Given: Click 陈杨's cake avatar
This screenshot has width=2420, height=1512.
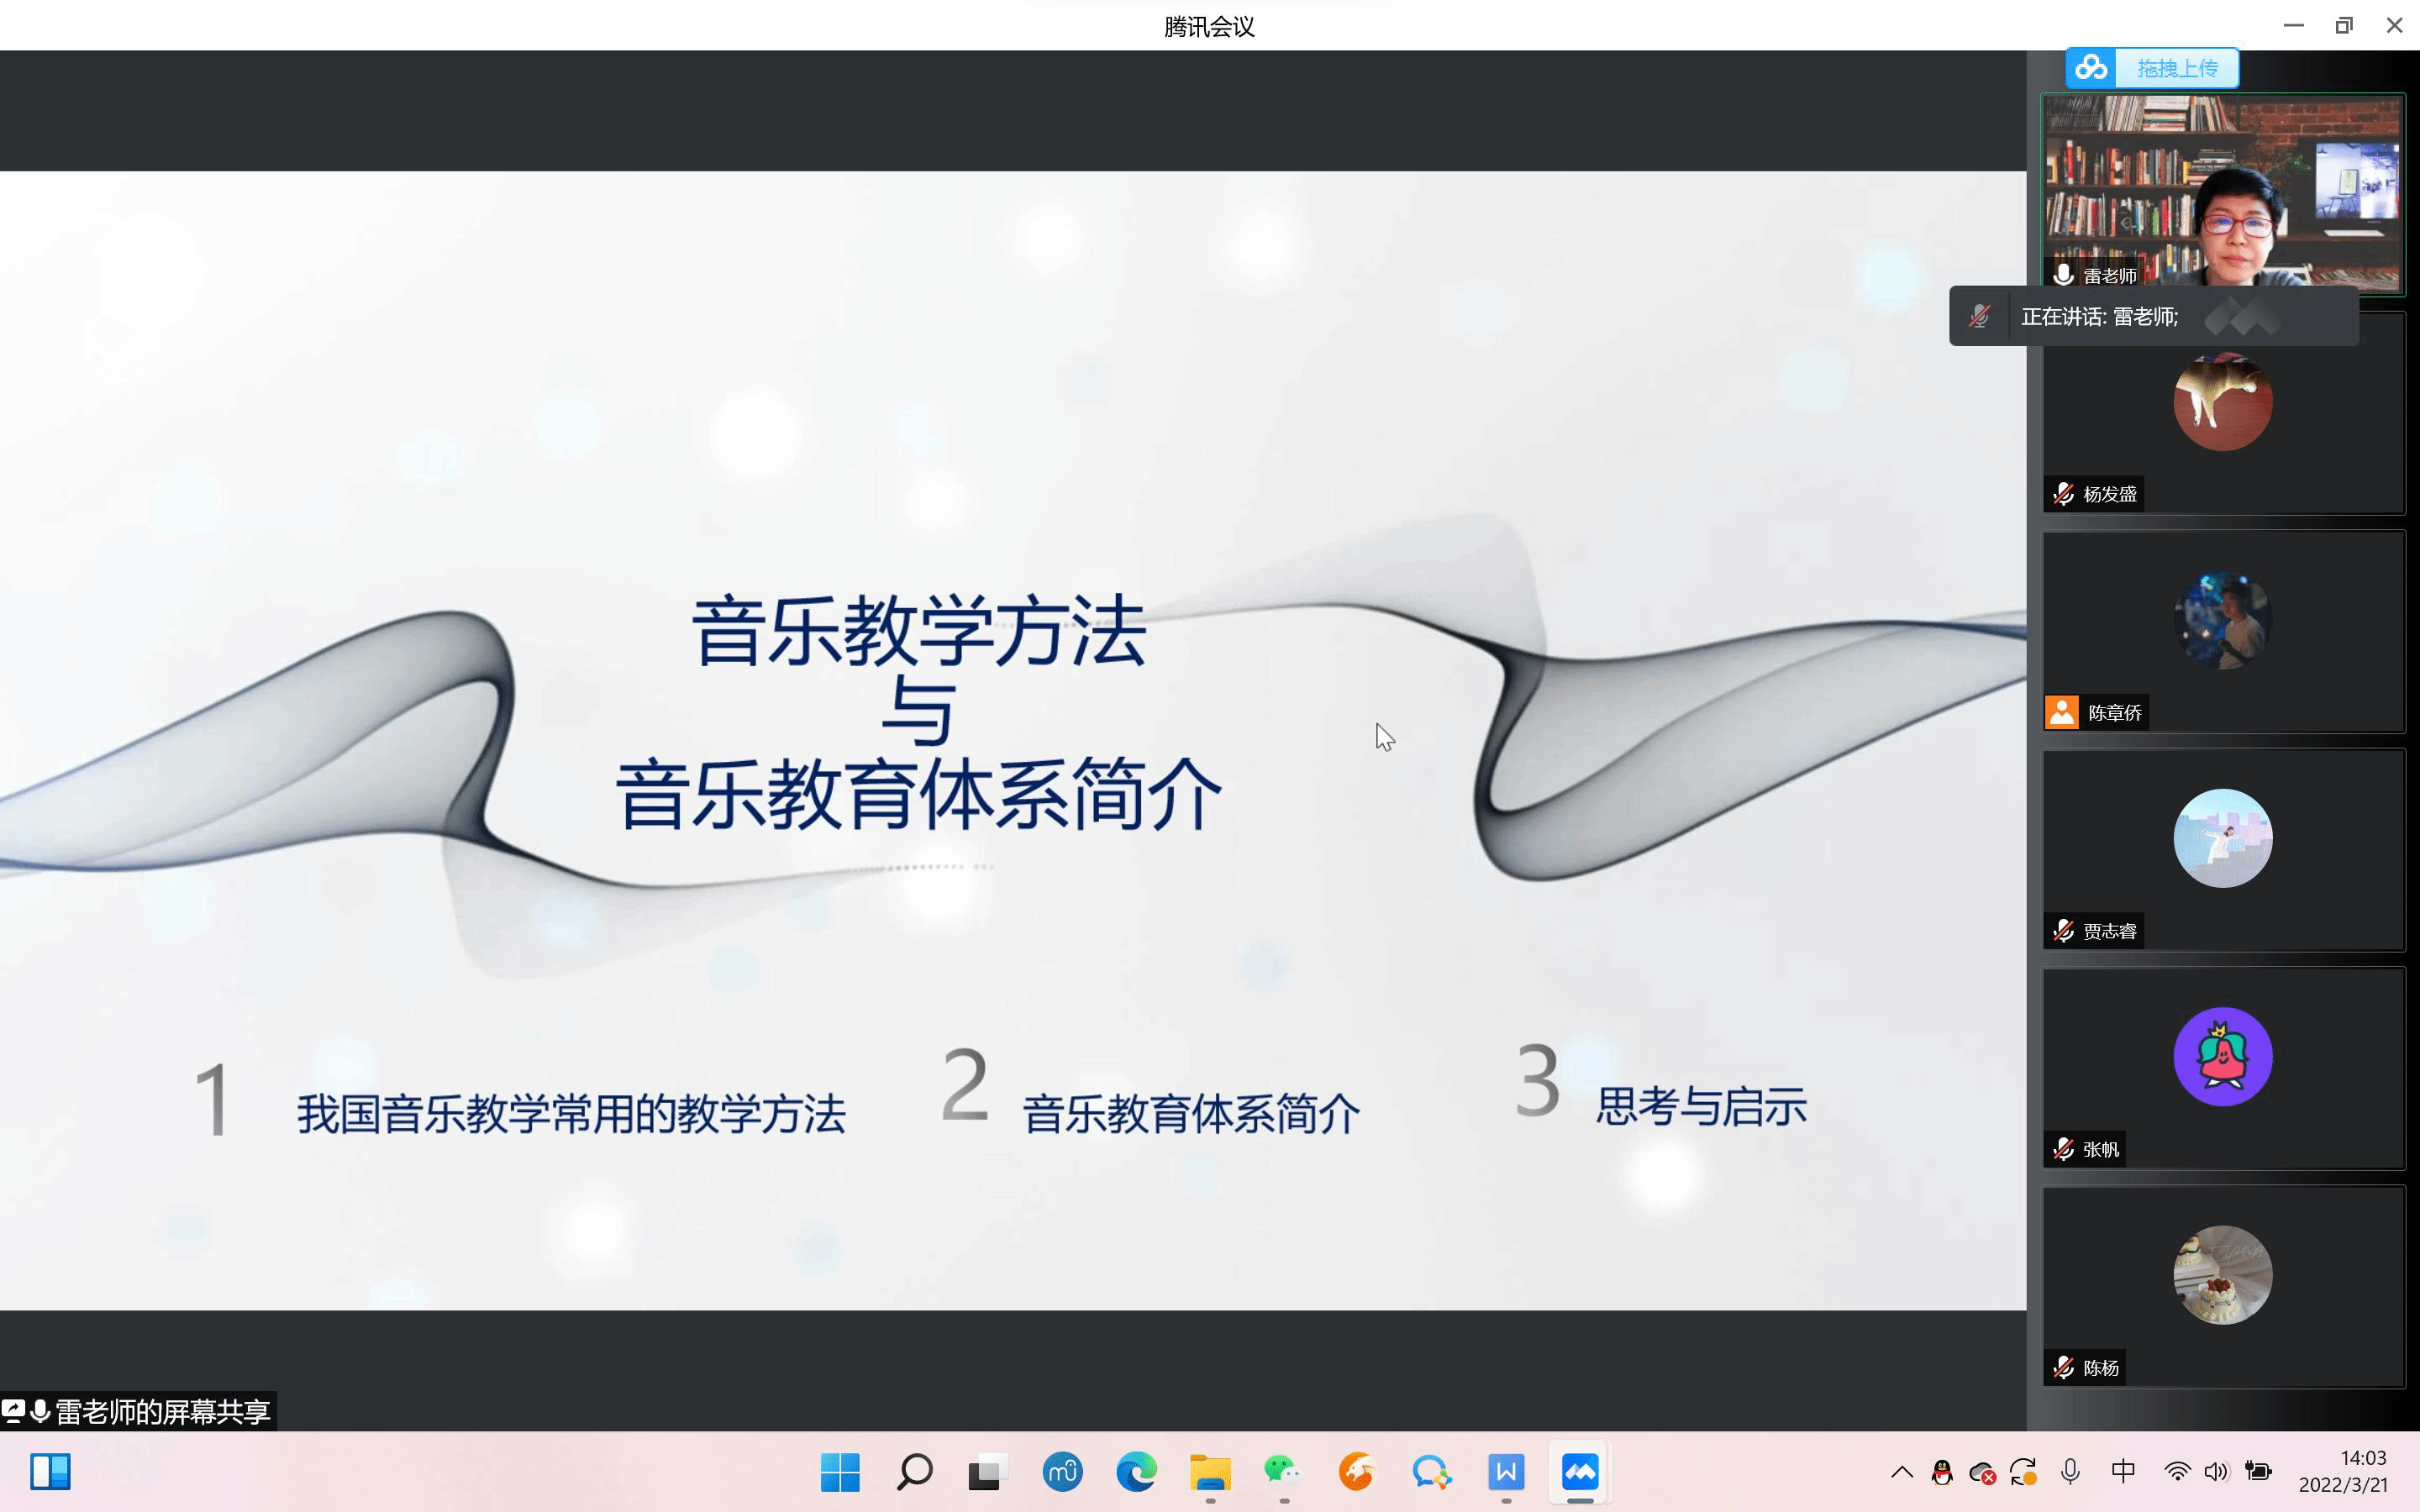Looking at the screenshot, I should pos(2222,1275).
